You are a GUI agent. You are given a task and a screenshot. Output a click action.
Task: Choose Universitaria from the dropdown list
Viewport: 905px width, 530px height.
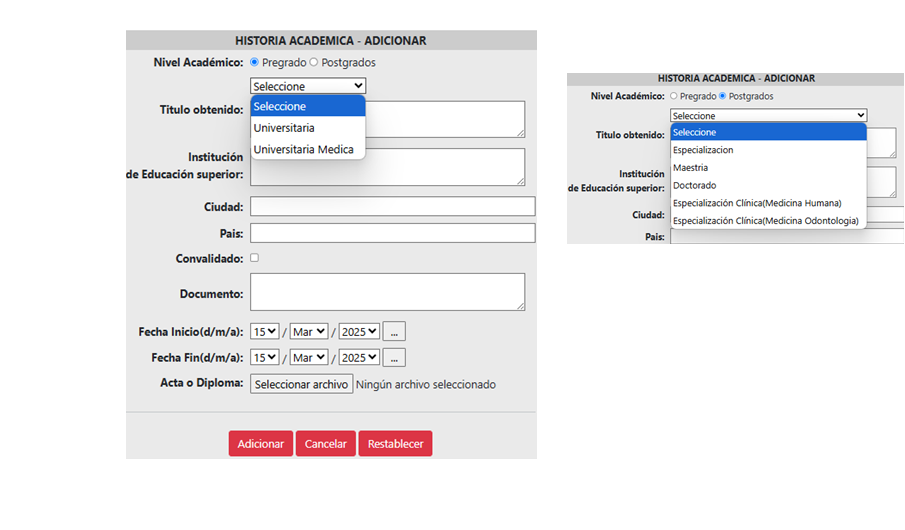click(x=284, y=128)
